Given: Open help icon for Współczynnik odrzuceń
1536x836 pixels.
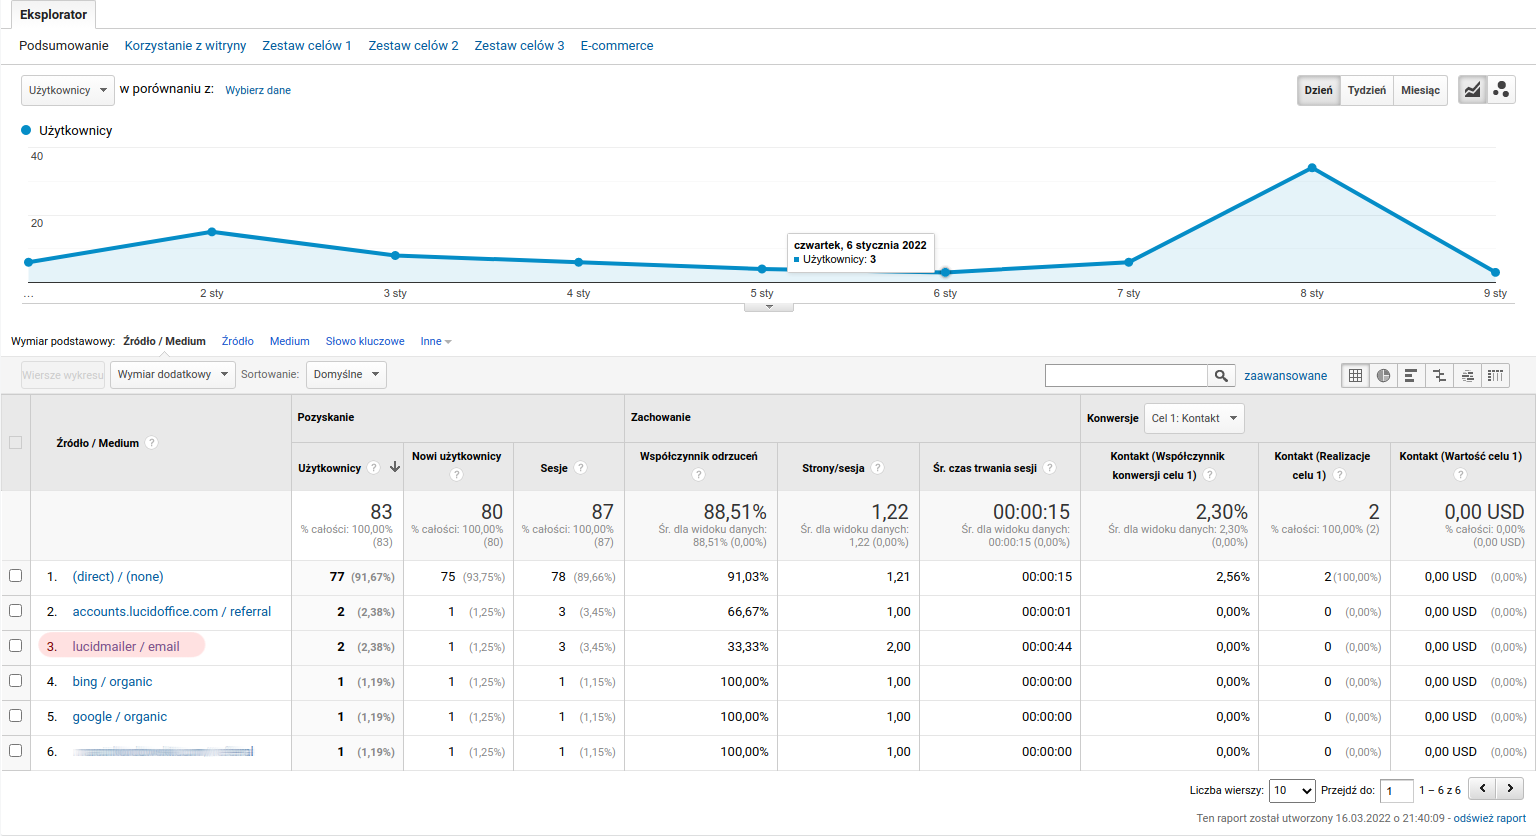Looking at the screenshot, I should (698, 475).
